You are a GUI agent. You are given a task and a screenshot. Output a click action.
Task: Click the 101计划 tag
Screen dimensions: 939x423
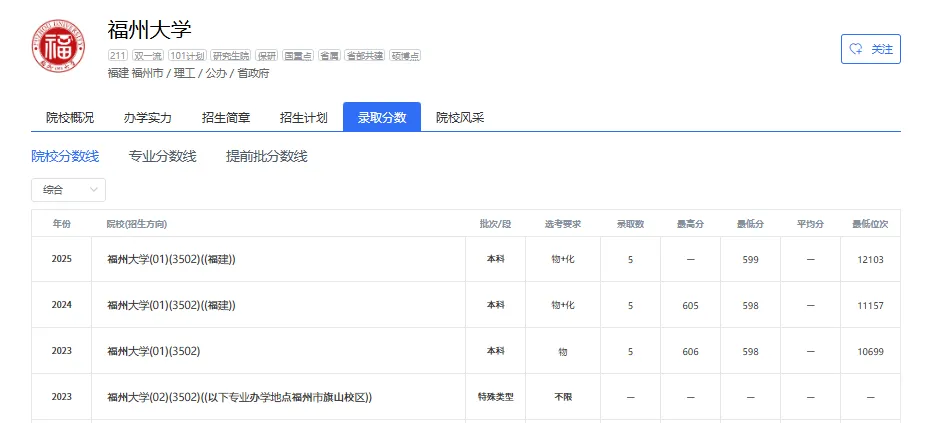[187, 56]
